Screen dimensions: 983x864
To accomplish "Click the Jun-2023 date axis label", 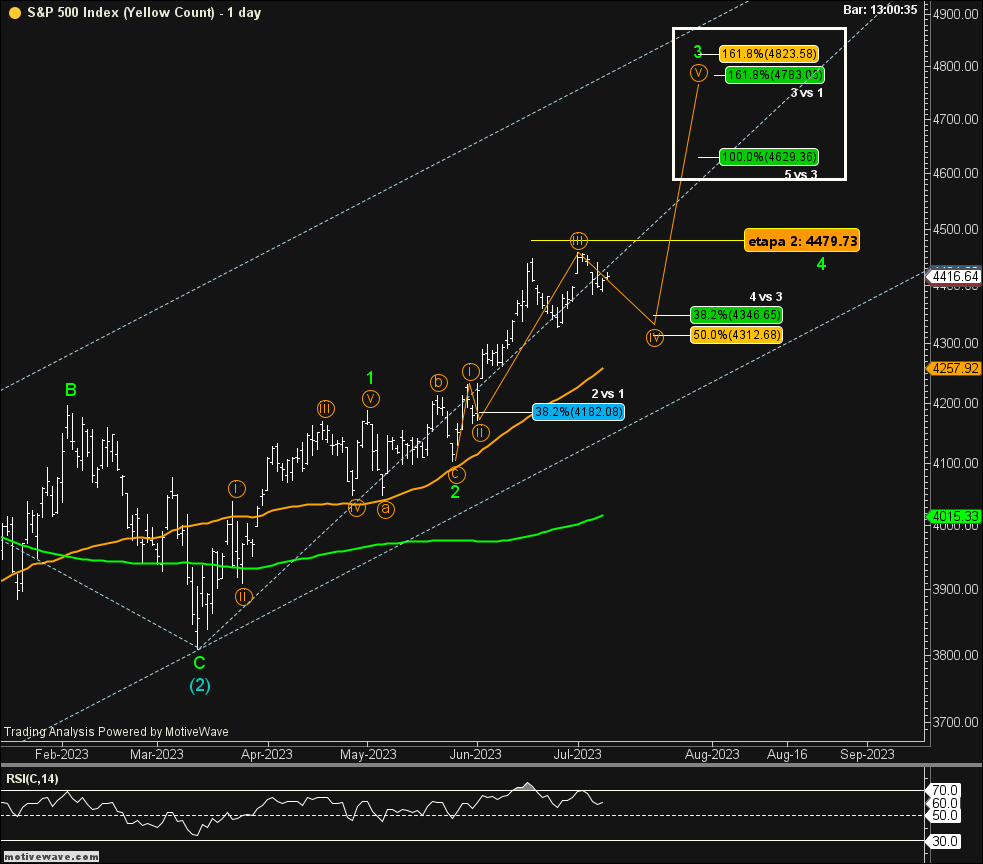I will (475, 754).
